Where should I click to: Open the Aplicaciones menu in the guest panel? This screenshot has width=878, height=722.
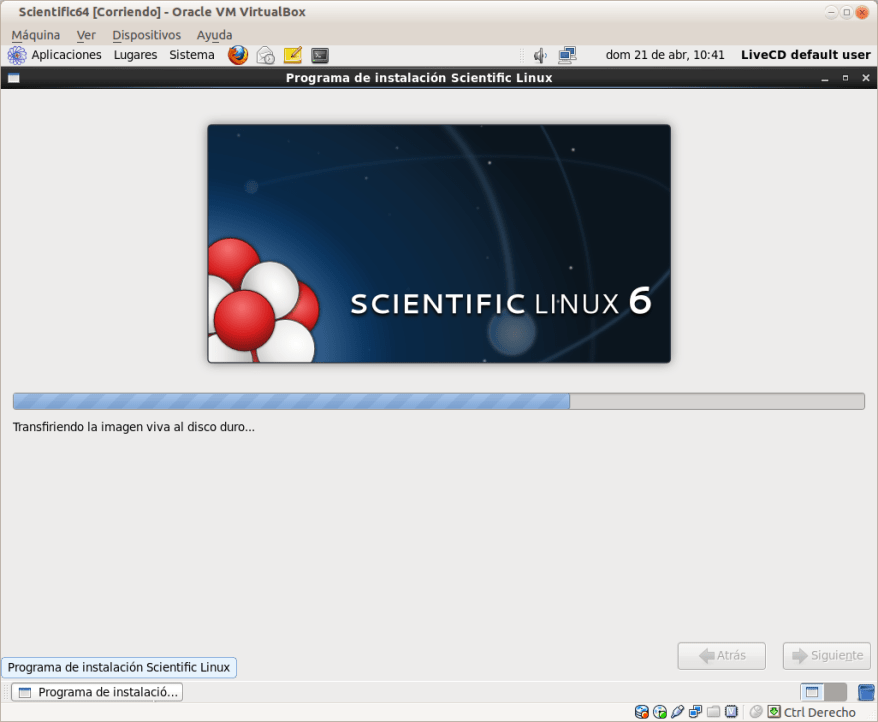pyautogui.click(x=69, y=55)
